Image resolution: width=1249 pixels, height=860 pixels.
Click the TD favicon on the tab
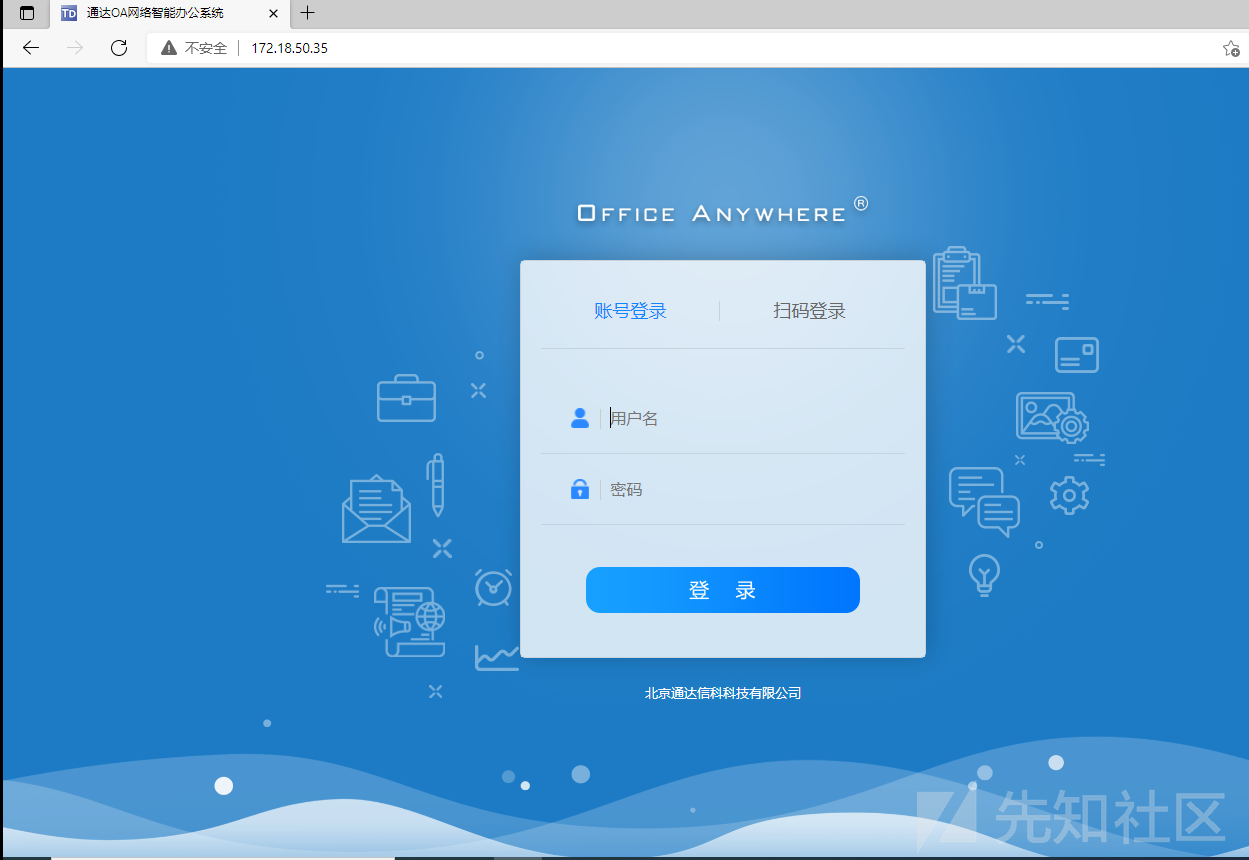click(x=69, y=14)
